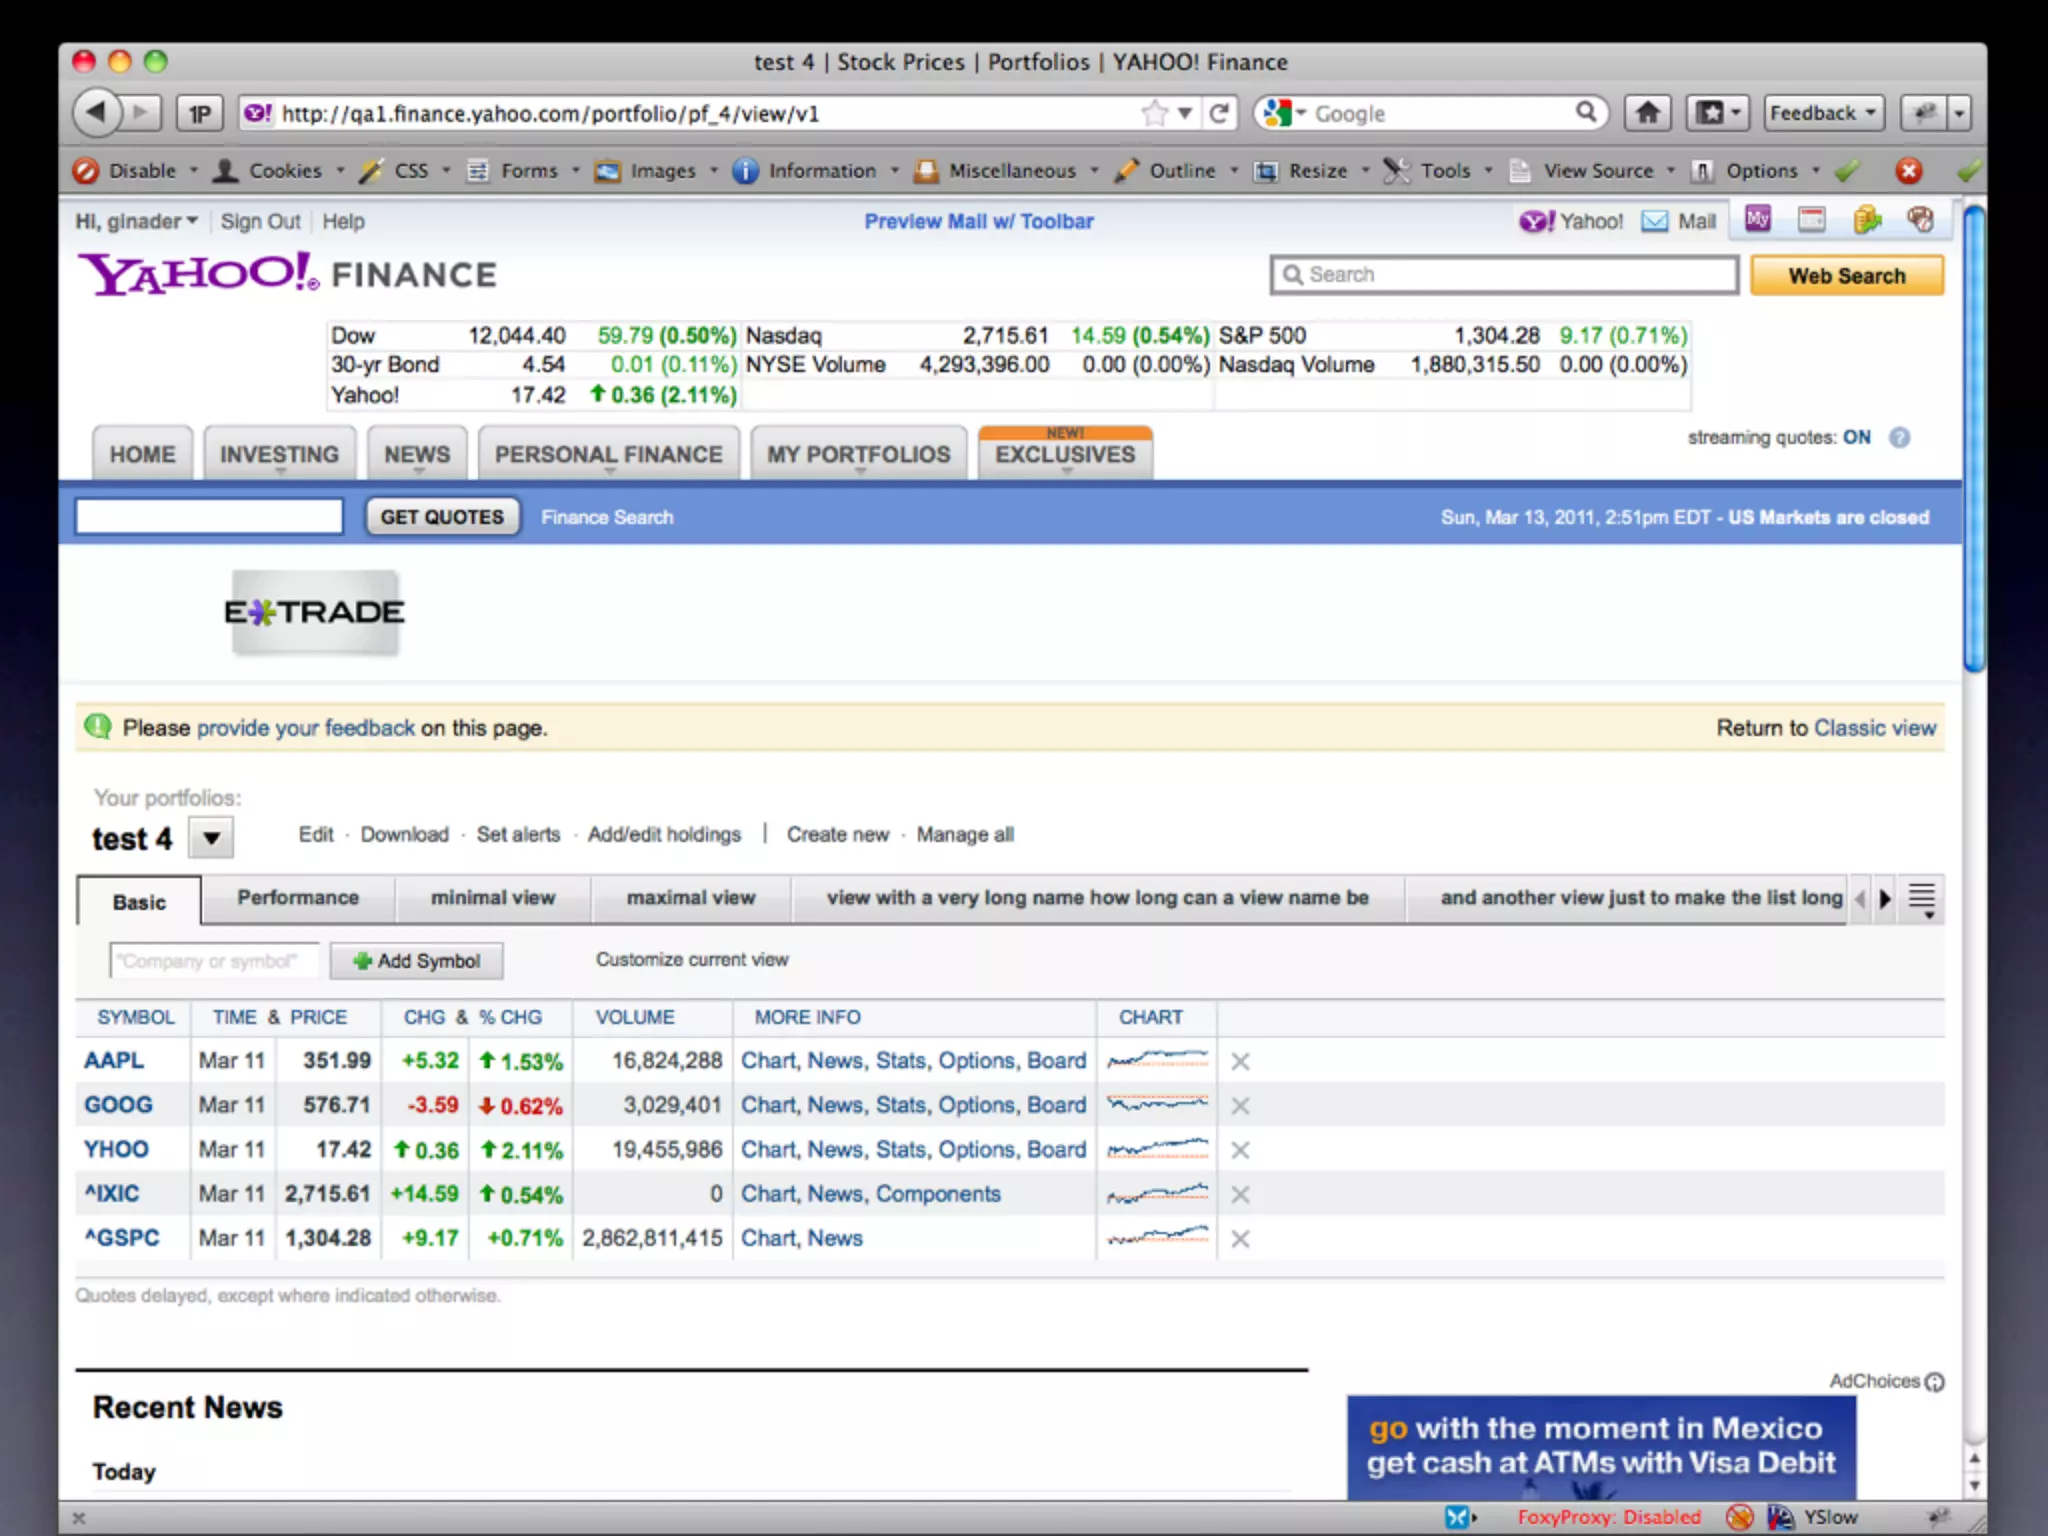Open the Feedback dropdown button

[x=1822, y=113]
